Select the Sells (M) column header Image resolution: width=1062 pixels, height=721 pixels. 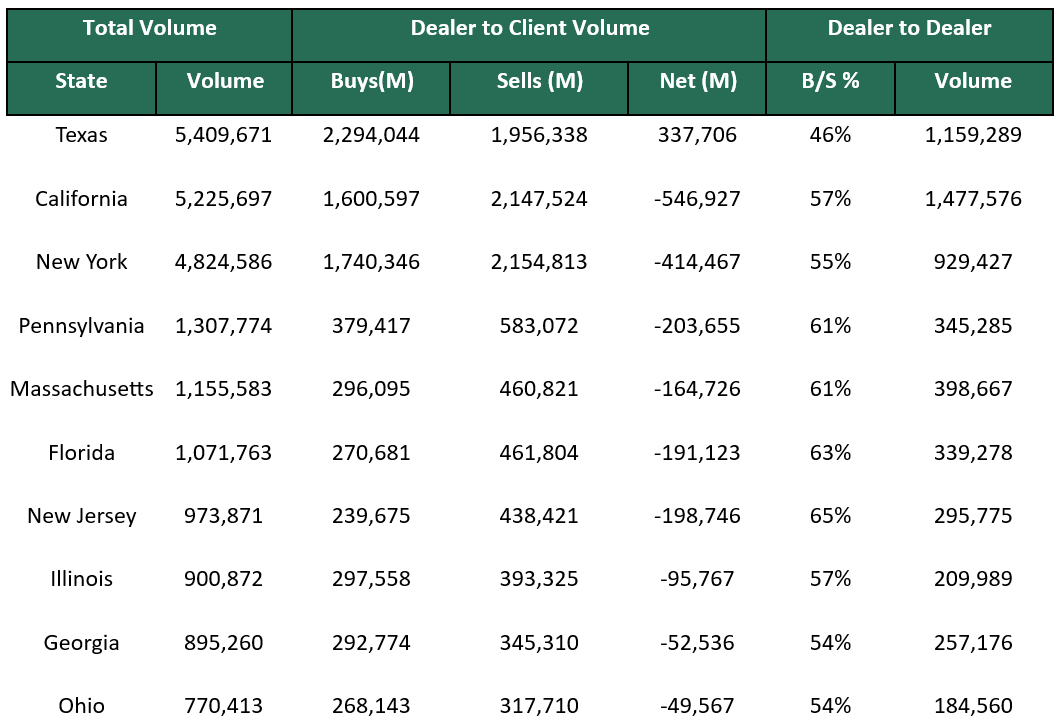pos(539,82)
